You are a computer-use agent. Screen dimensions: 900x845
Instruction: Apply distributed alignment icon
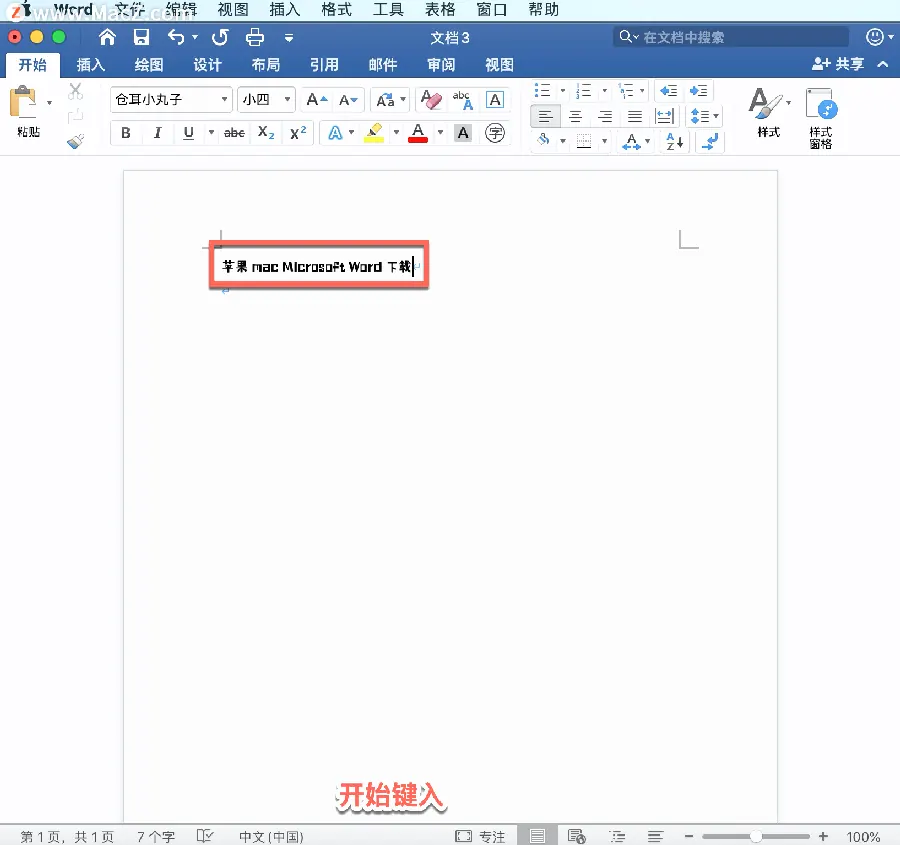pyautogui.click(x=665, y=117)
